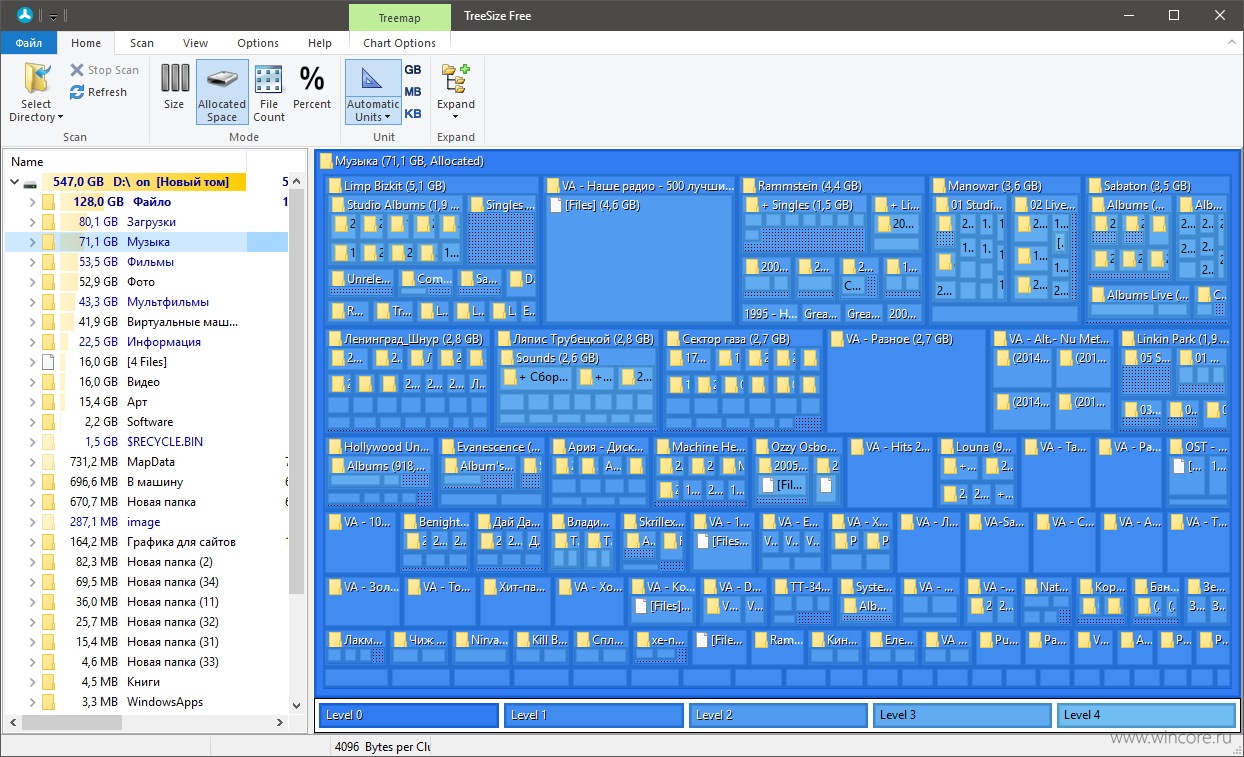This screenshot has width=1244, height=757.
Task: Select Level 1 color legend
Action: pos(593,715)
